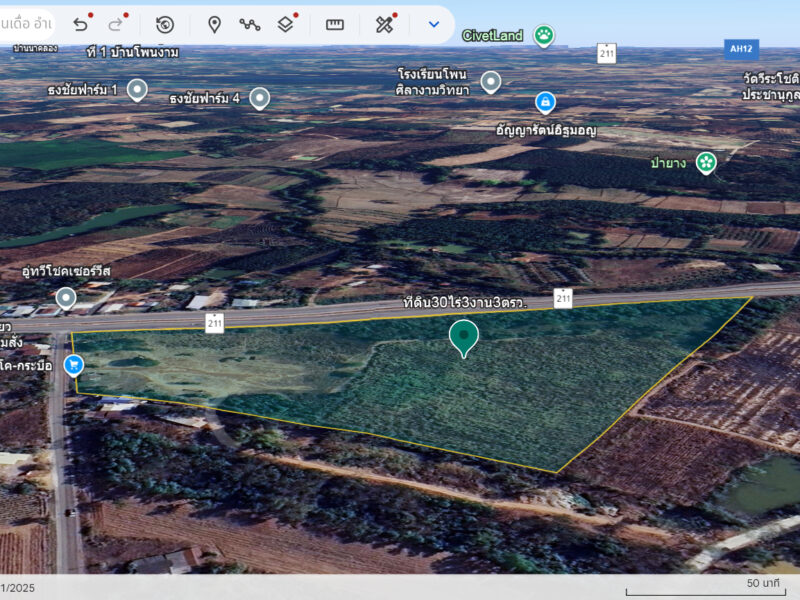
Task: Click the redo arrow in the toolbar
Action: [116, 25]
